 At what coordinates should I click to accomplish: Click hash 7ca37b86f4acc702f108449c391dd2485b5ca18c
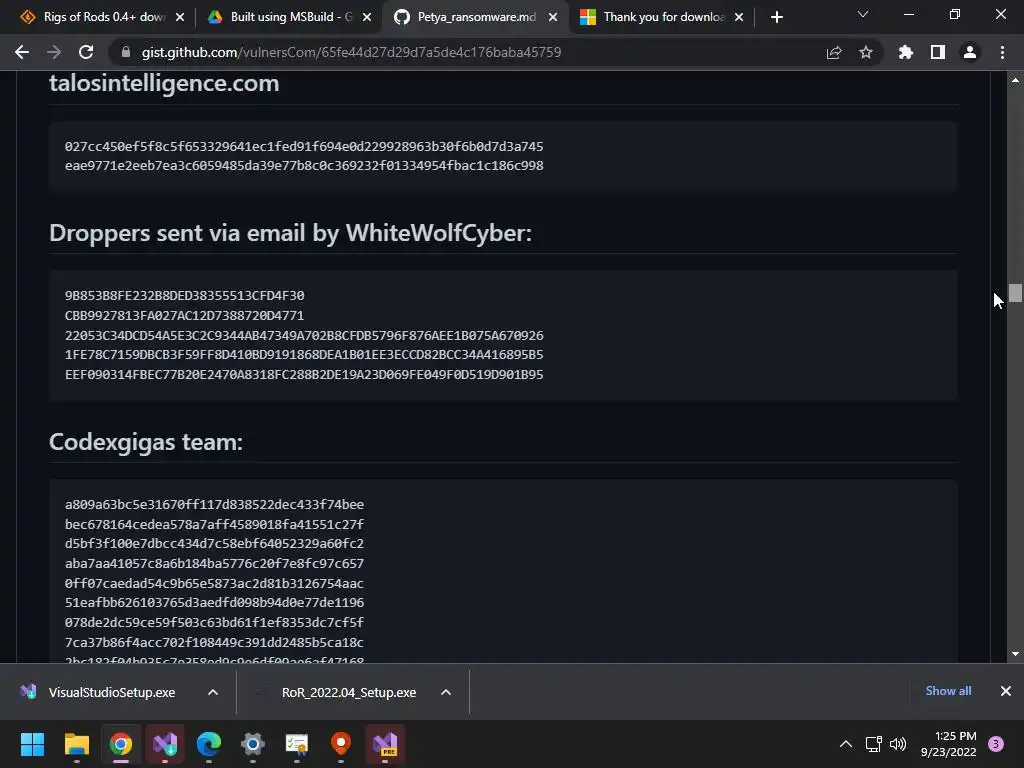214,642
